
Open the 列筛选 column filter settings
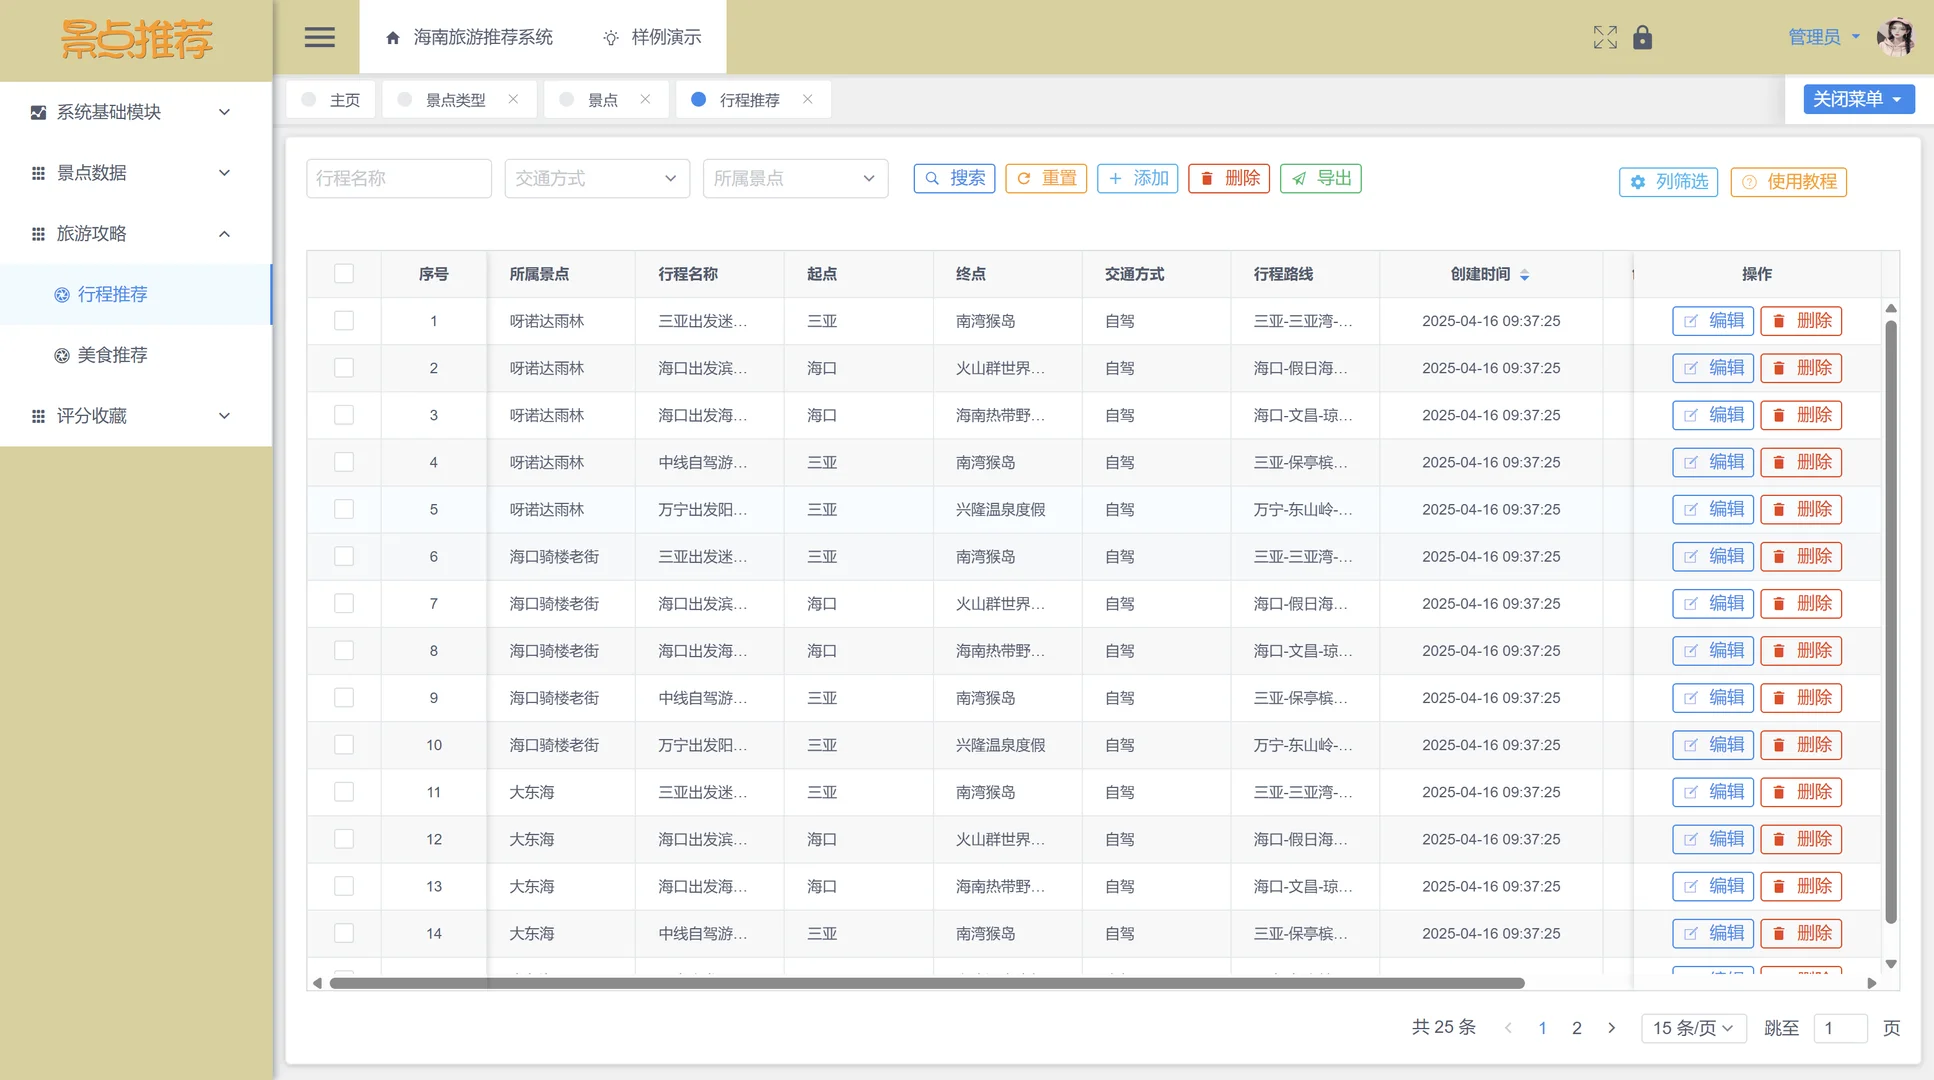pyautogui.click(x=1667, y=182)
